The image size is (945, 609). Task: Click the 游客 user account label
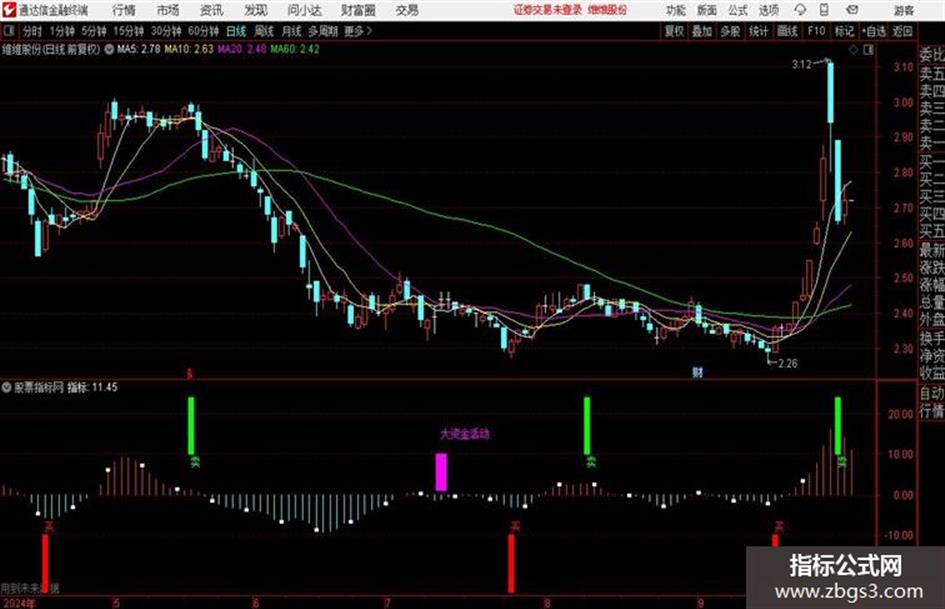point(903,10)
